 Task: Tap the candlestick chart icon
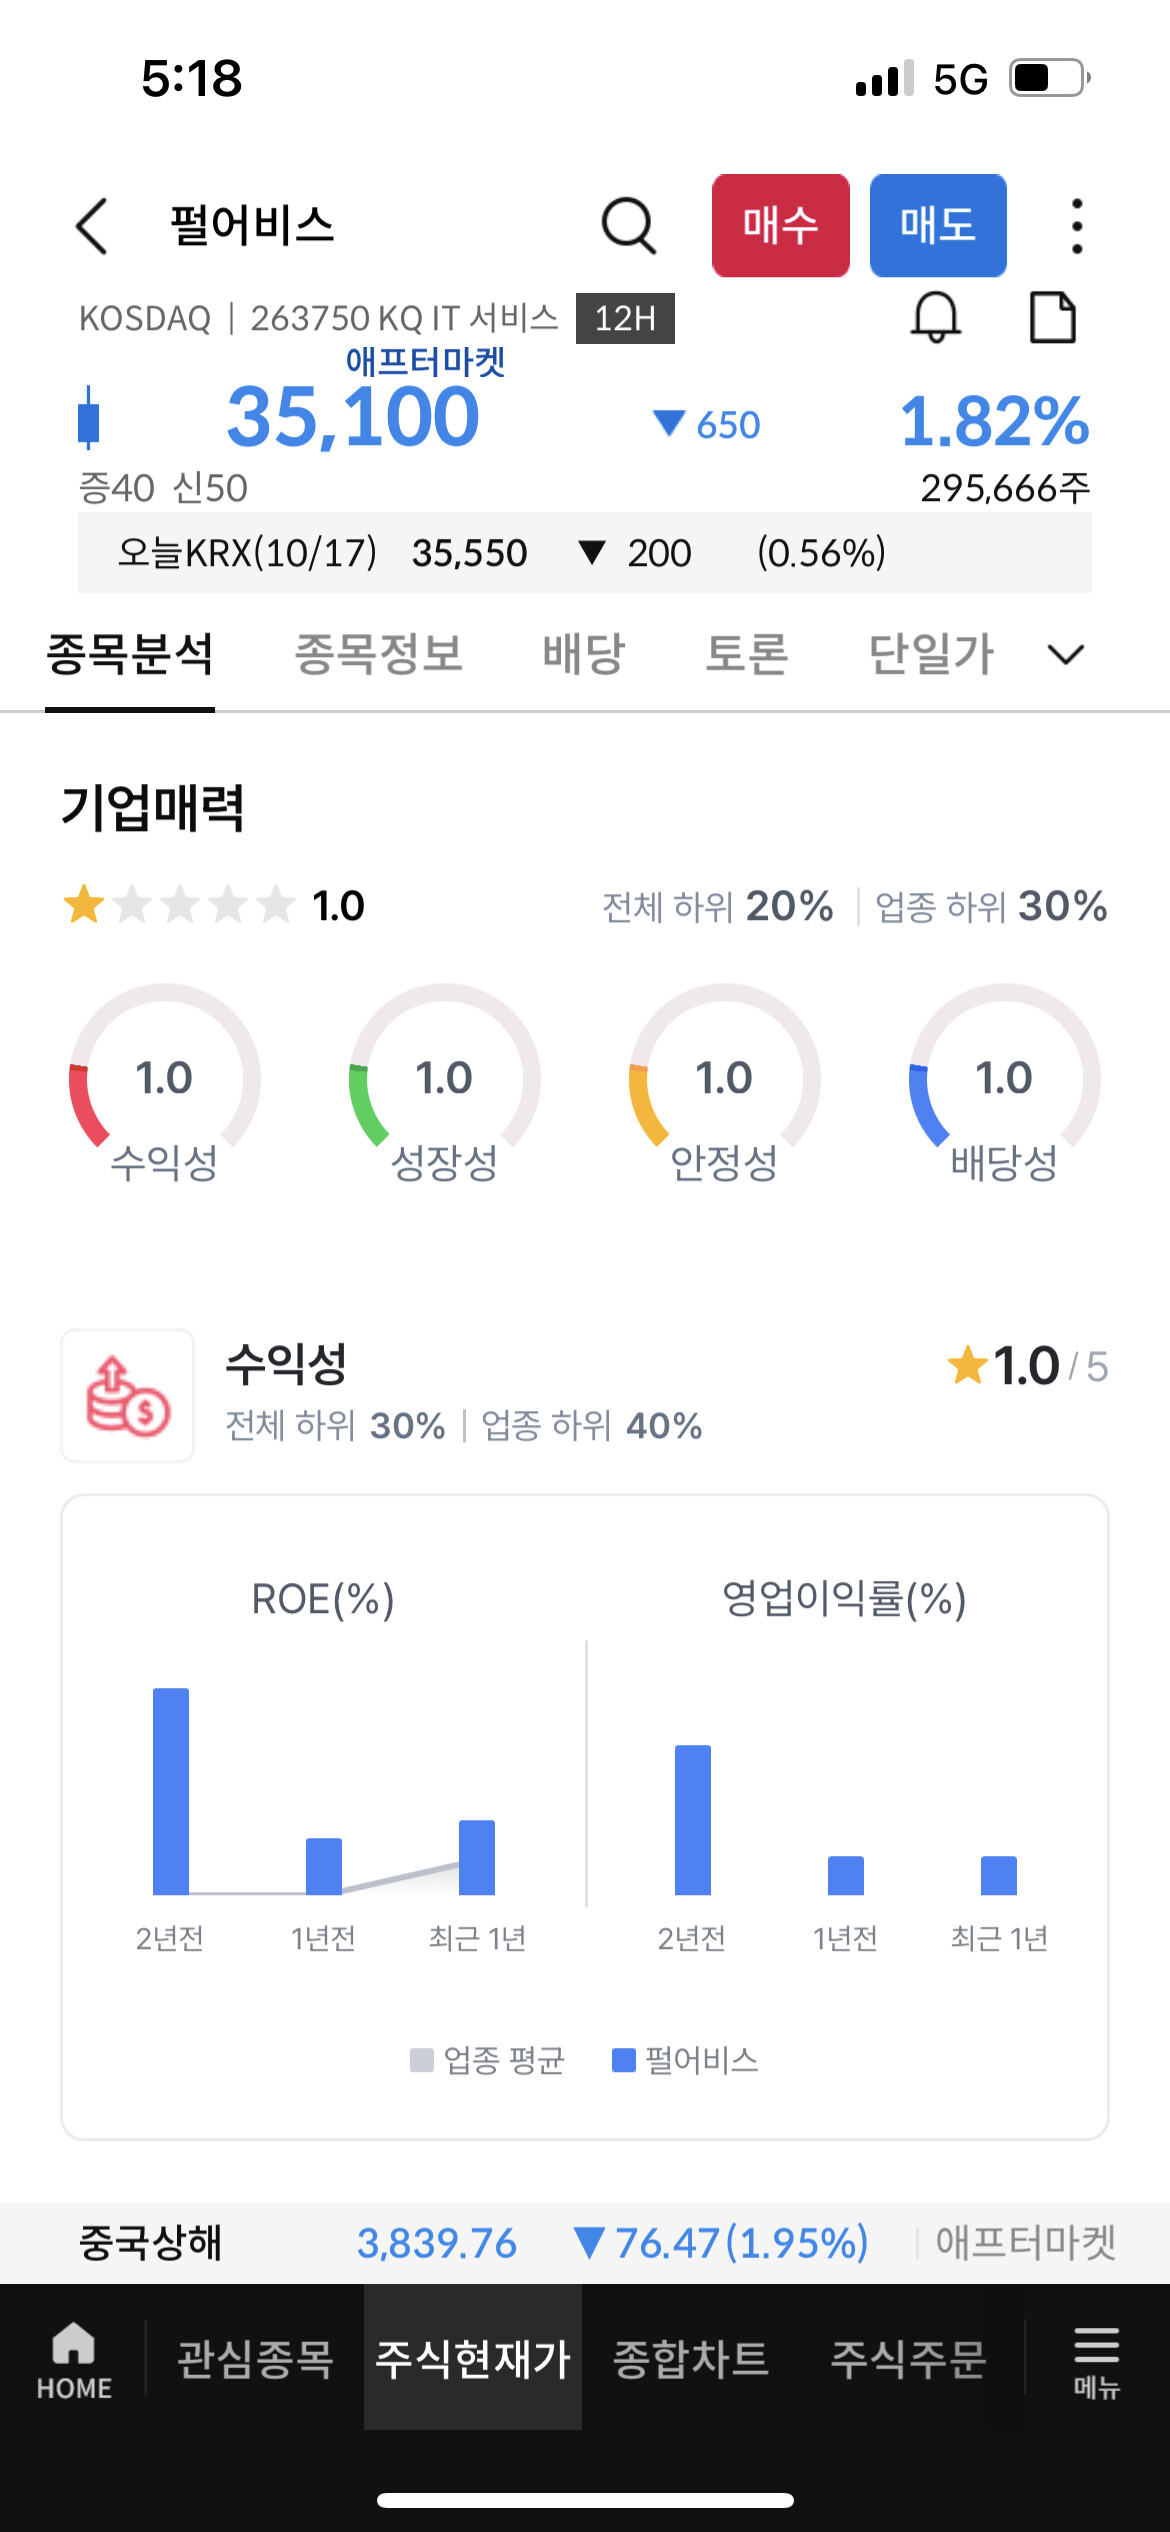[x=89, y=418]
